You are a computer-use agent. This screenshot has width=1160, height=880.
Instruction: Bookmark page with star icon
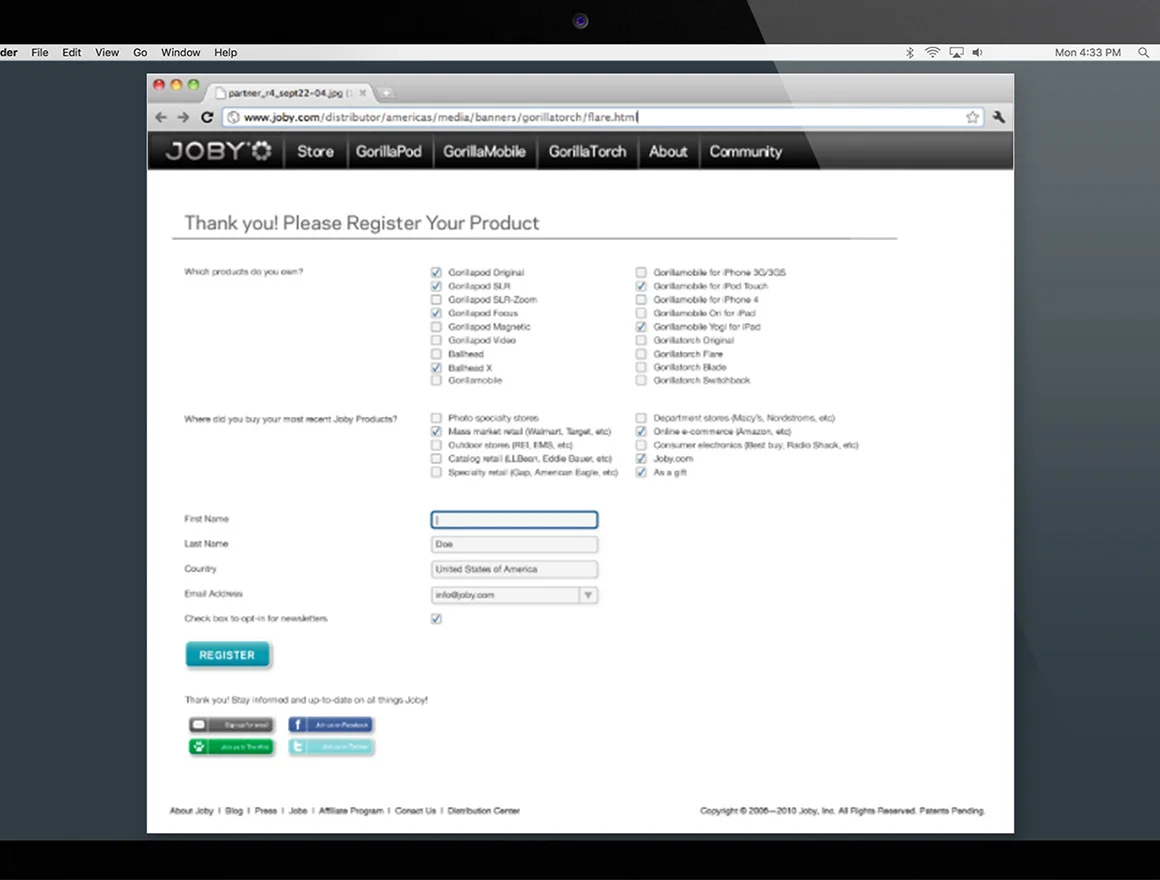tap(972, 117)
